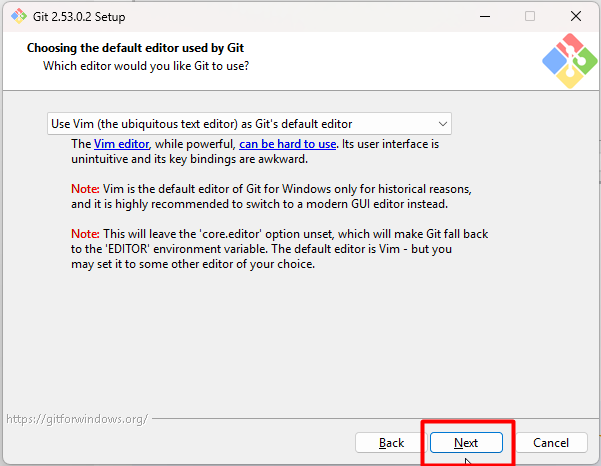601x466 pixels.
Task: Click the 'Git 2.53.0.2 Setup' title text
Action: (x=79, y=17)
